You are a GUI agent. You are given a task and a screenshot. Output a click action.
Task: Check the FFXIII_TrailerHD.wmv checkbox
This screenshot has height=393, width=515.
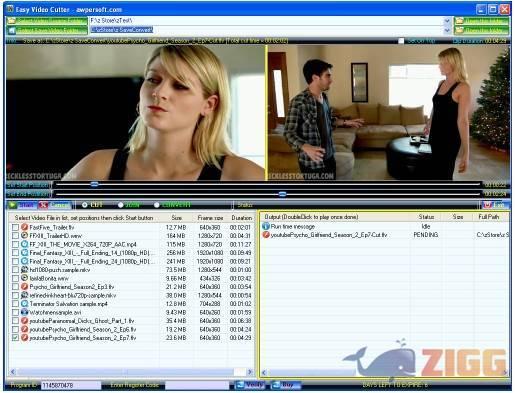(x=15, y=236)
